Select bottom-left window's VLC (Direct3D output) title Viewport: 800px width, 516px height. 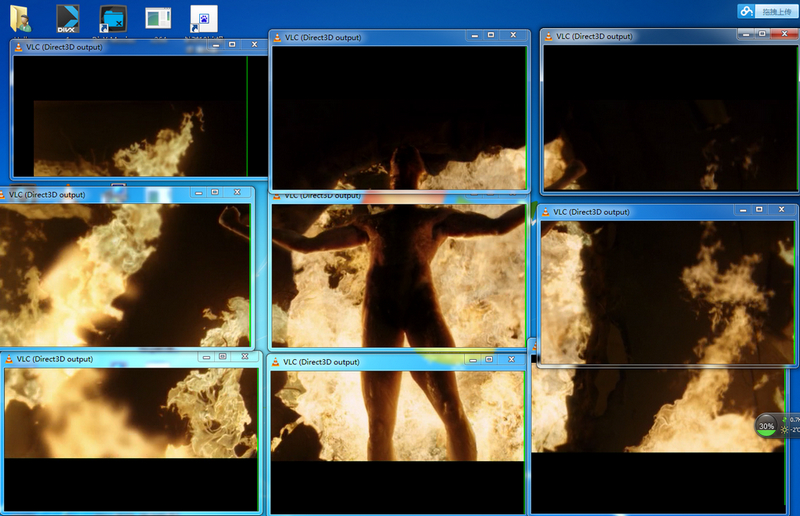click(x=55, y=359)
